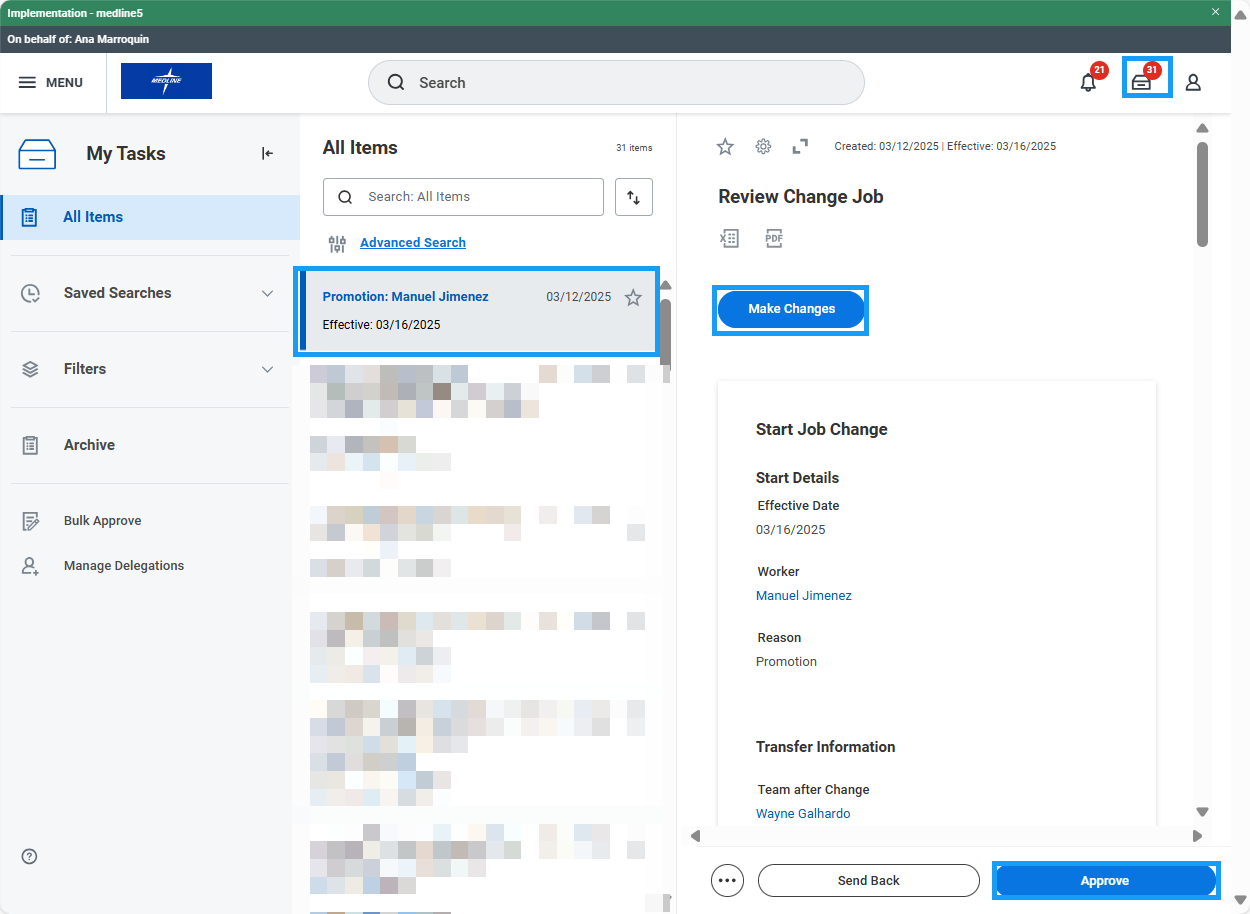Screen dimensions: 1250x914
Task: Select Archive in the sidebar
Action: coord(89,445)
